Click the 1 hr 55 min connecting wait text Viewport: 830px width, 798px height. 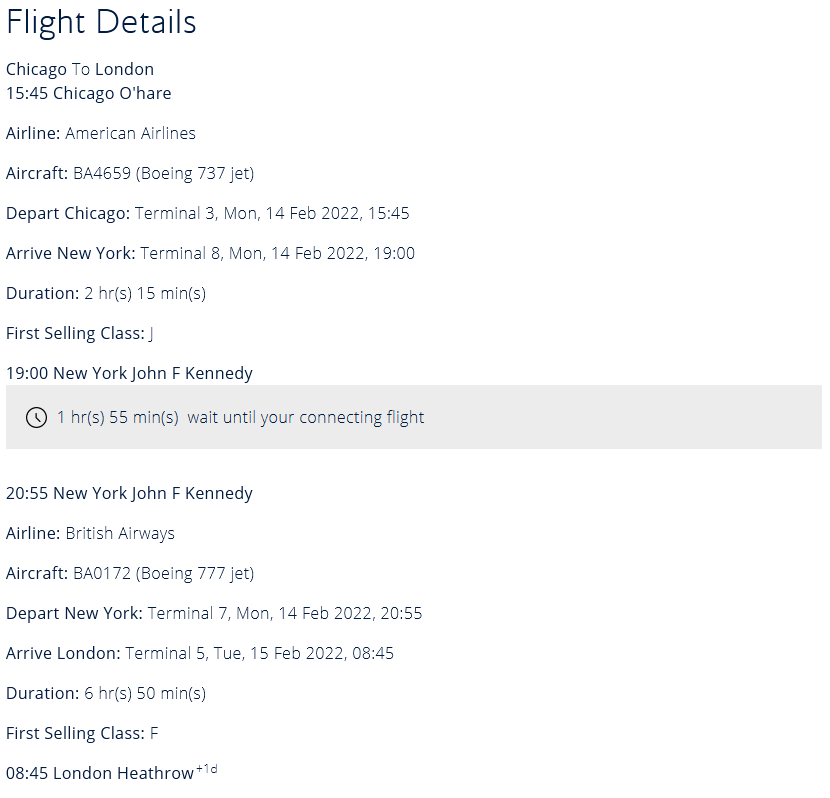pos(240,417)
